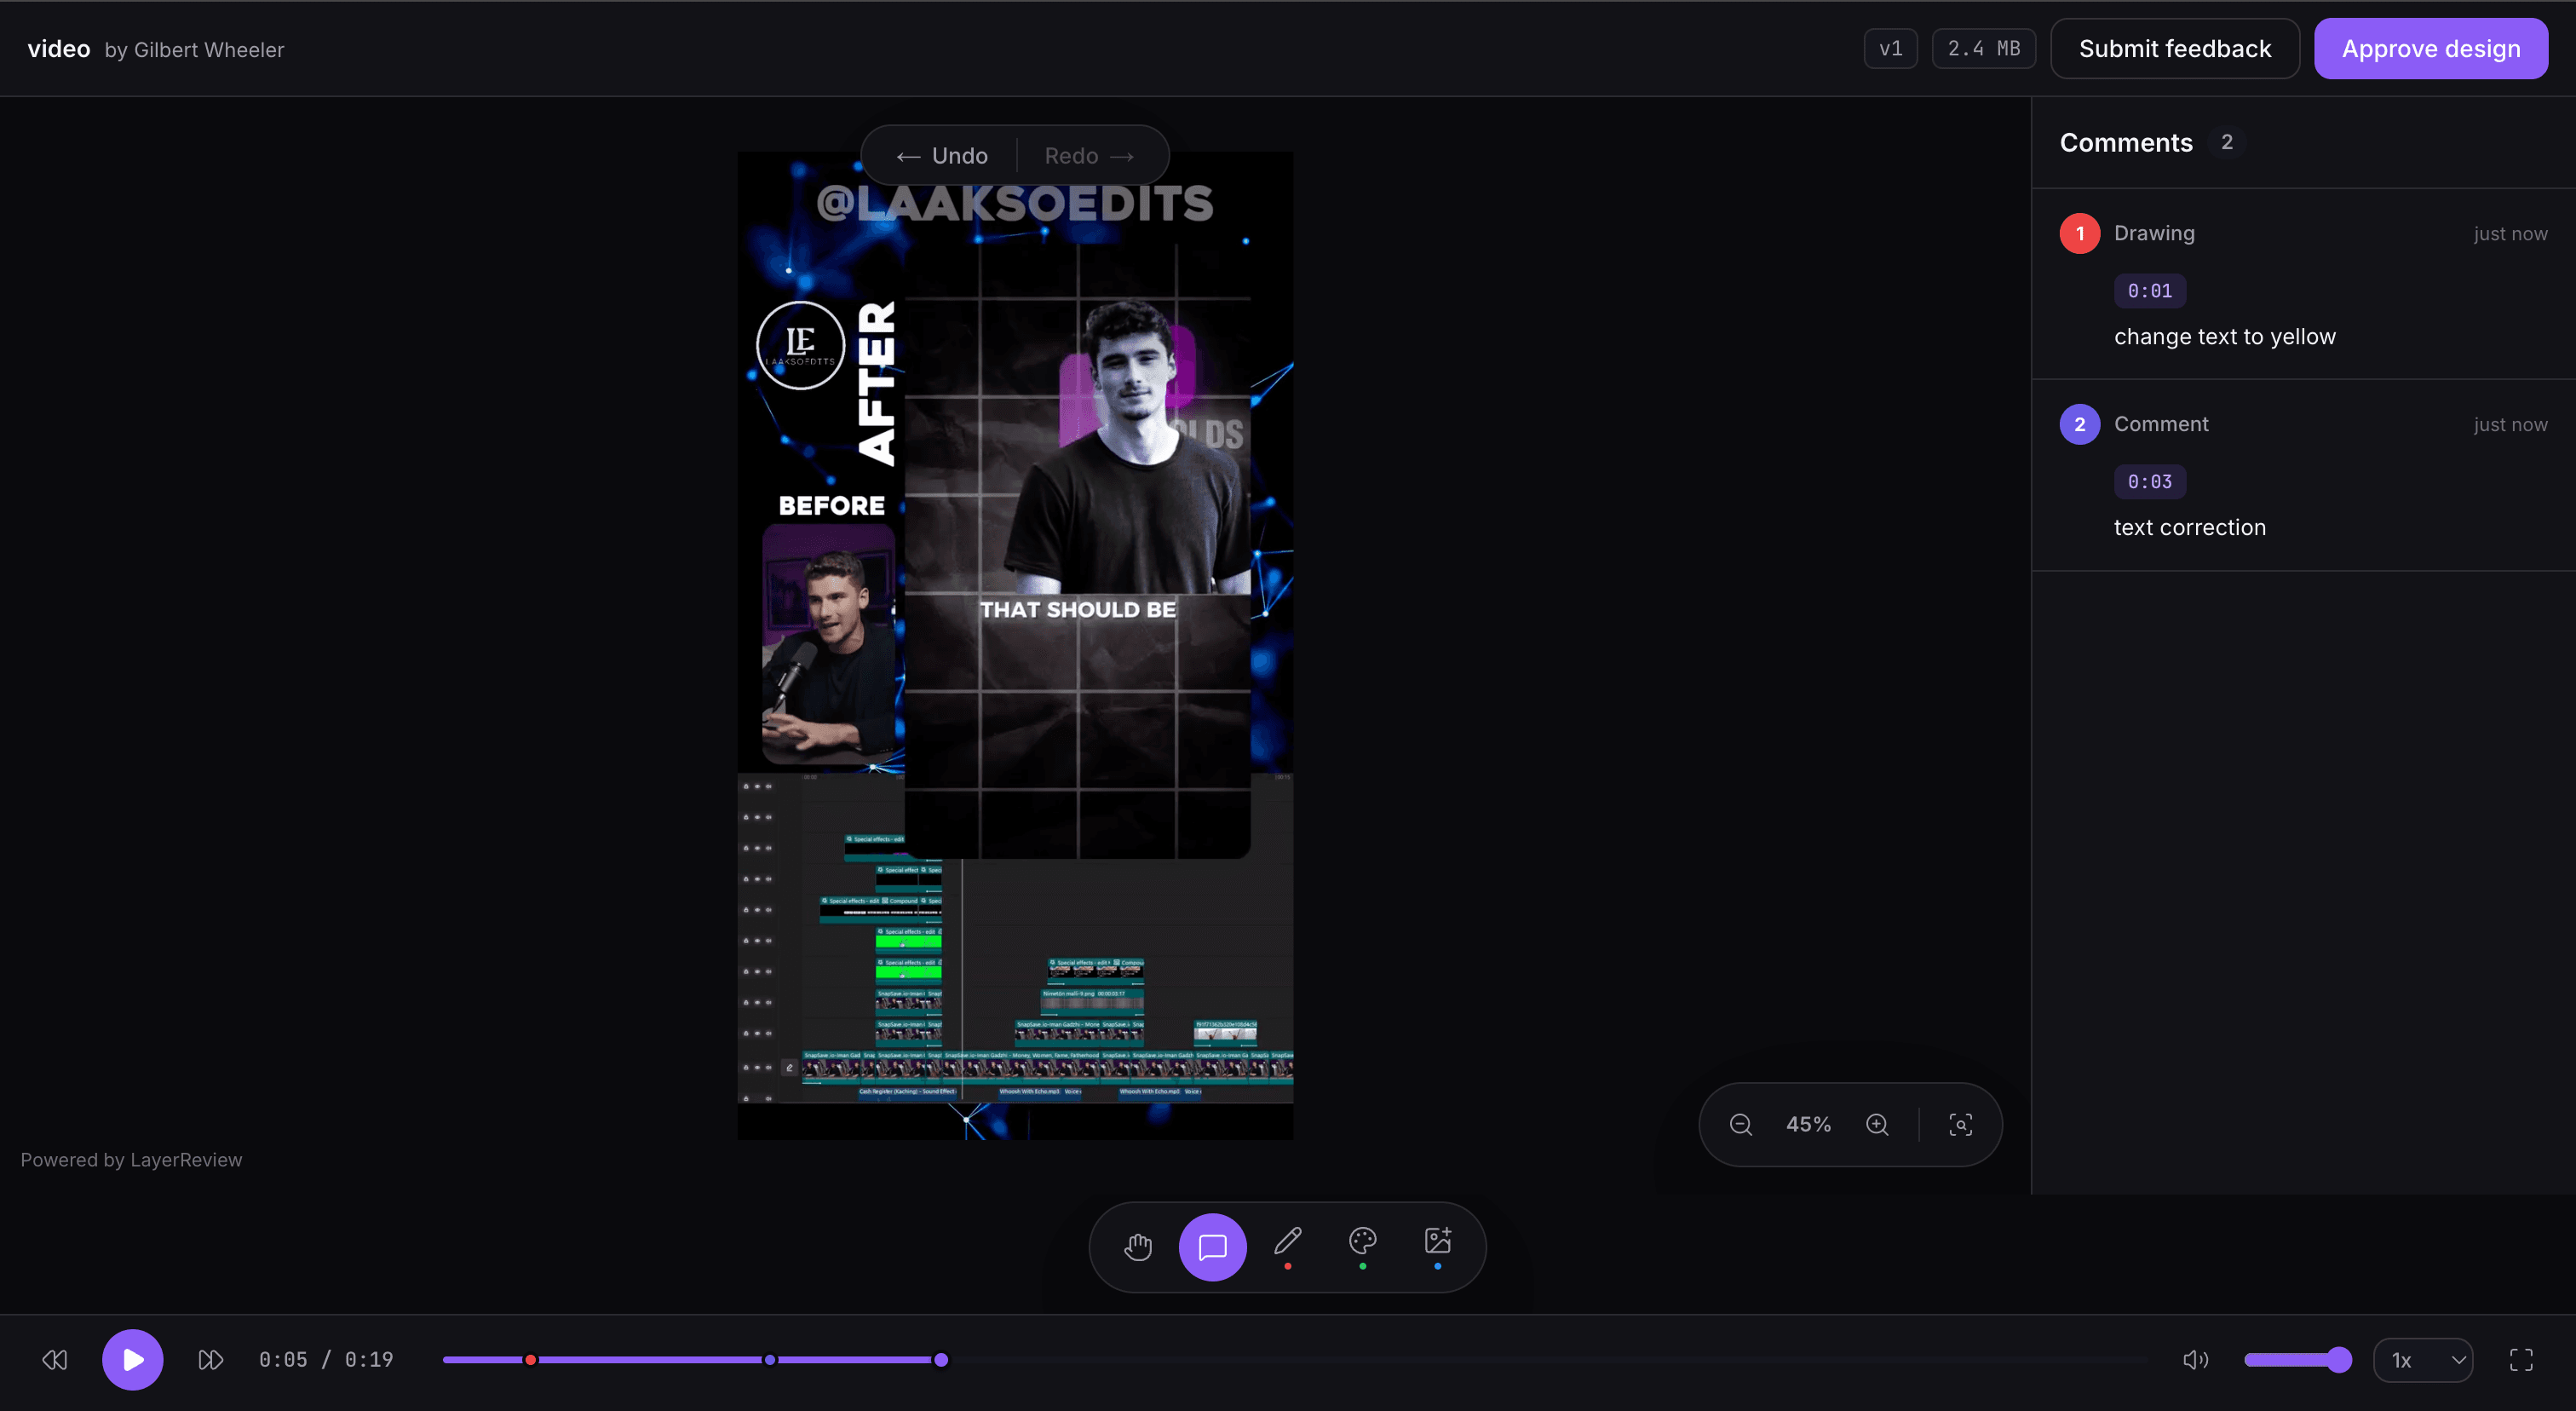Click the 0:05 / 0:19 time display
Image resolution: width=2576 pixels, height=1411 pixels.
point(326,1360)
